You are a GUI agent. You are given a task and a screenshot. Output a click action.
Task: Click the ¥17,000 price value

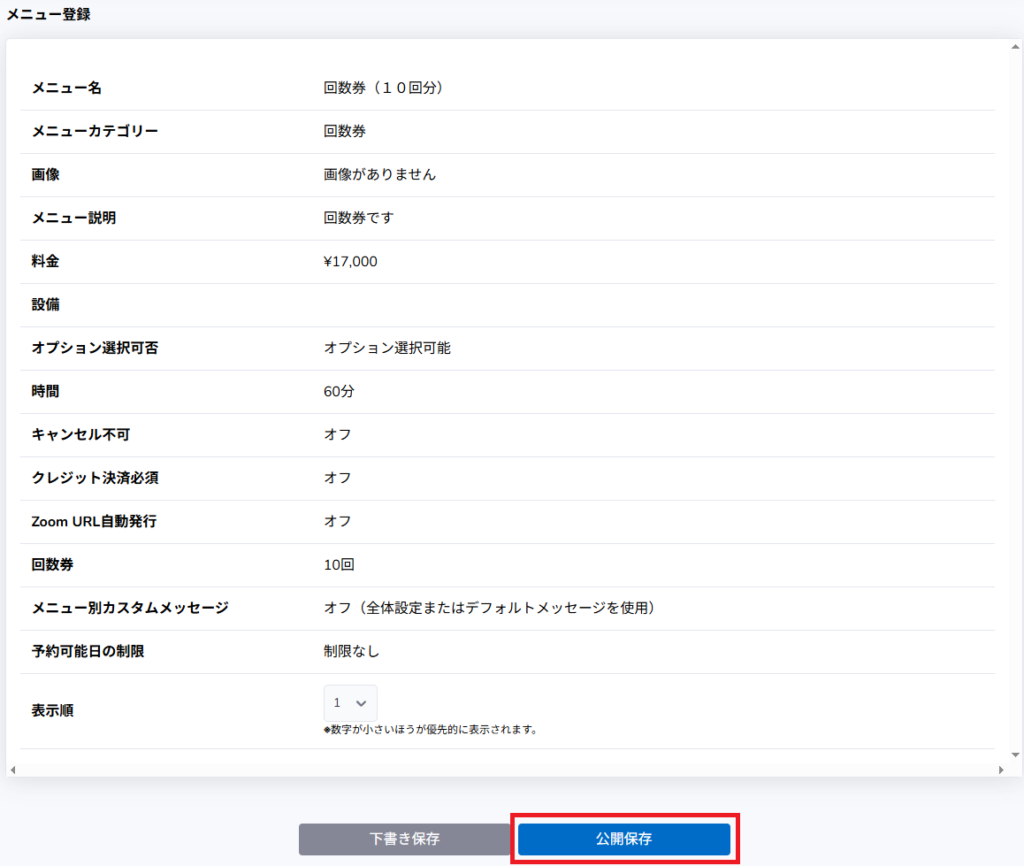(x=351, y=261)
